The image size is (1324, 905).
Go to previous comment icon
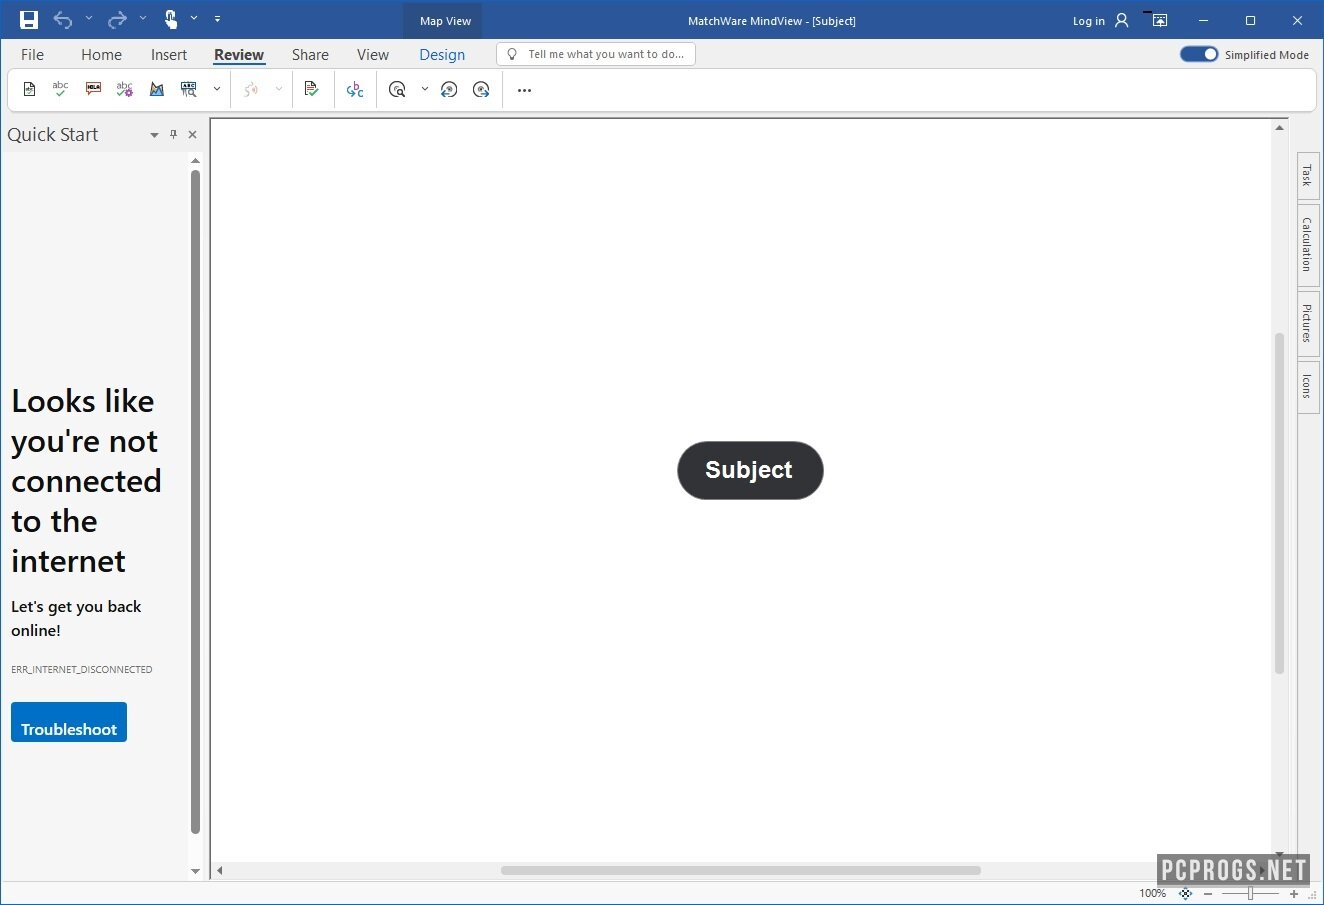(449, 90)
